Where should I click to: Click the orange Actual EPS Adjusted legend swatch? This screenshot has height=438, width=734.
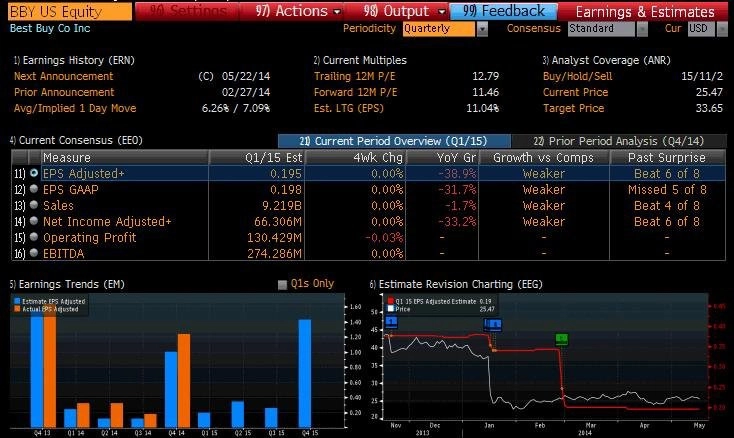pyautogui.click(x=17, y=309)
